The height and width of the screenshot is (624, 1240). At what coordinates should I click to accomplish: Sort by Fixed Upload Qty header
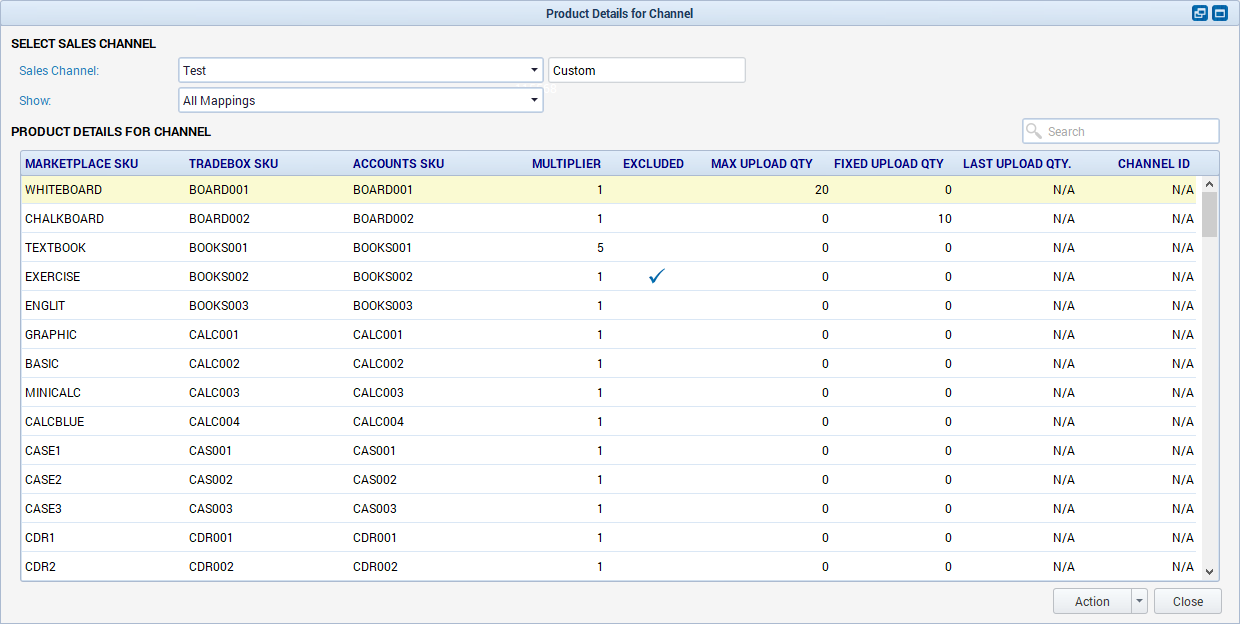click(x=888, y=164)
